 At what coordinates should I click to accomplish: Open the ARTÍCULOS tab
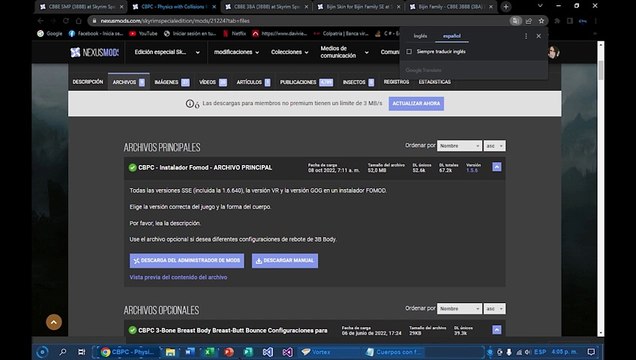(x=253, y=82)
